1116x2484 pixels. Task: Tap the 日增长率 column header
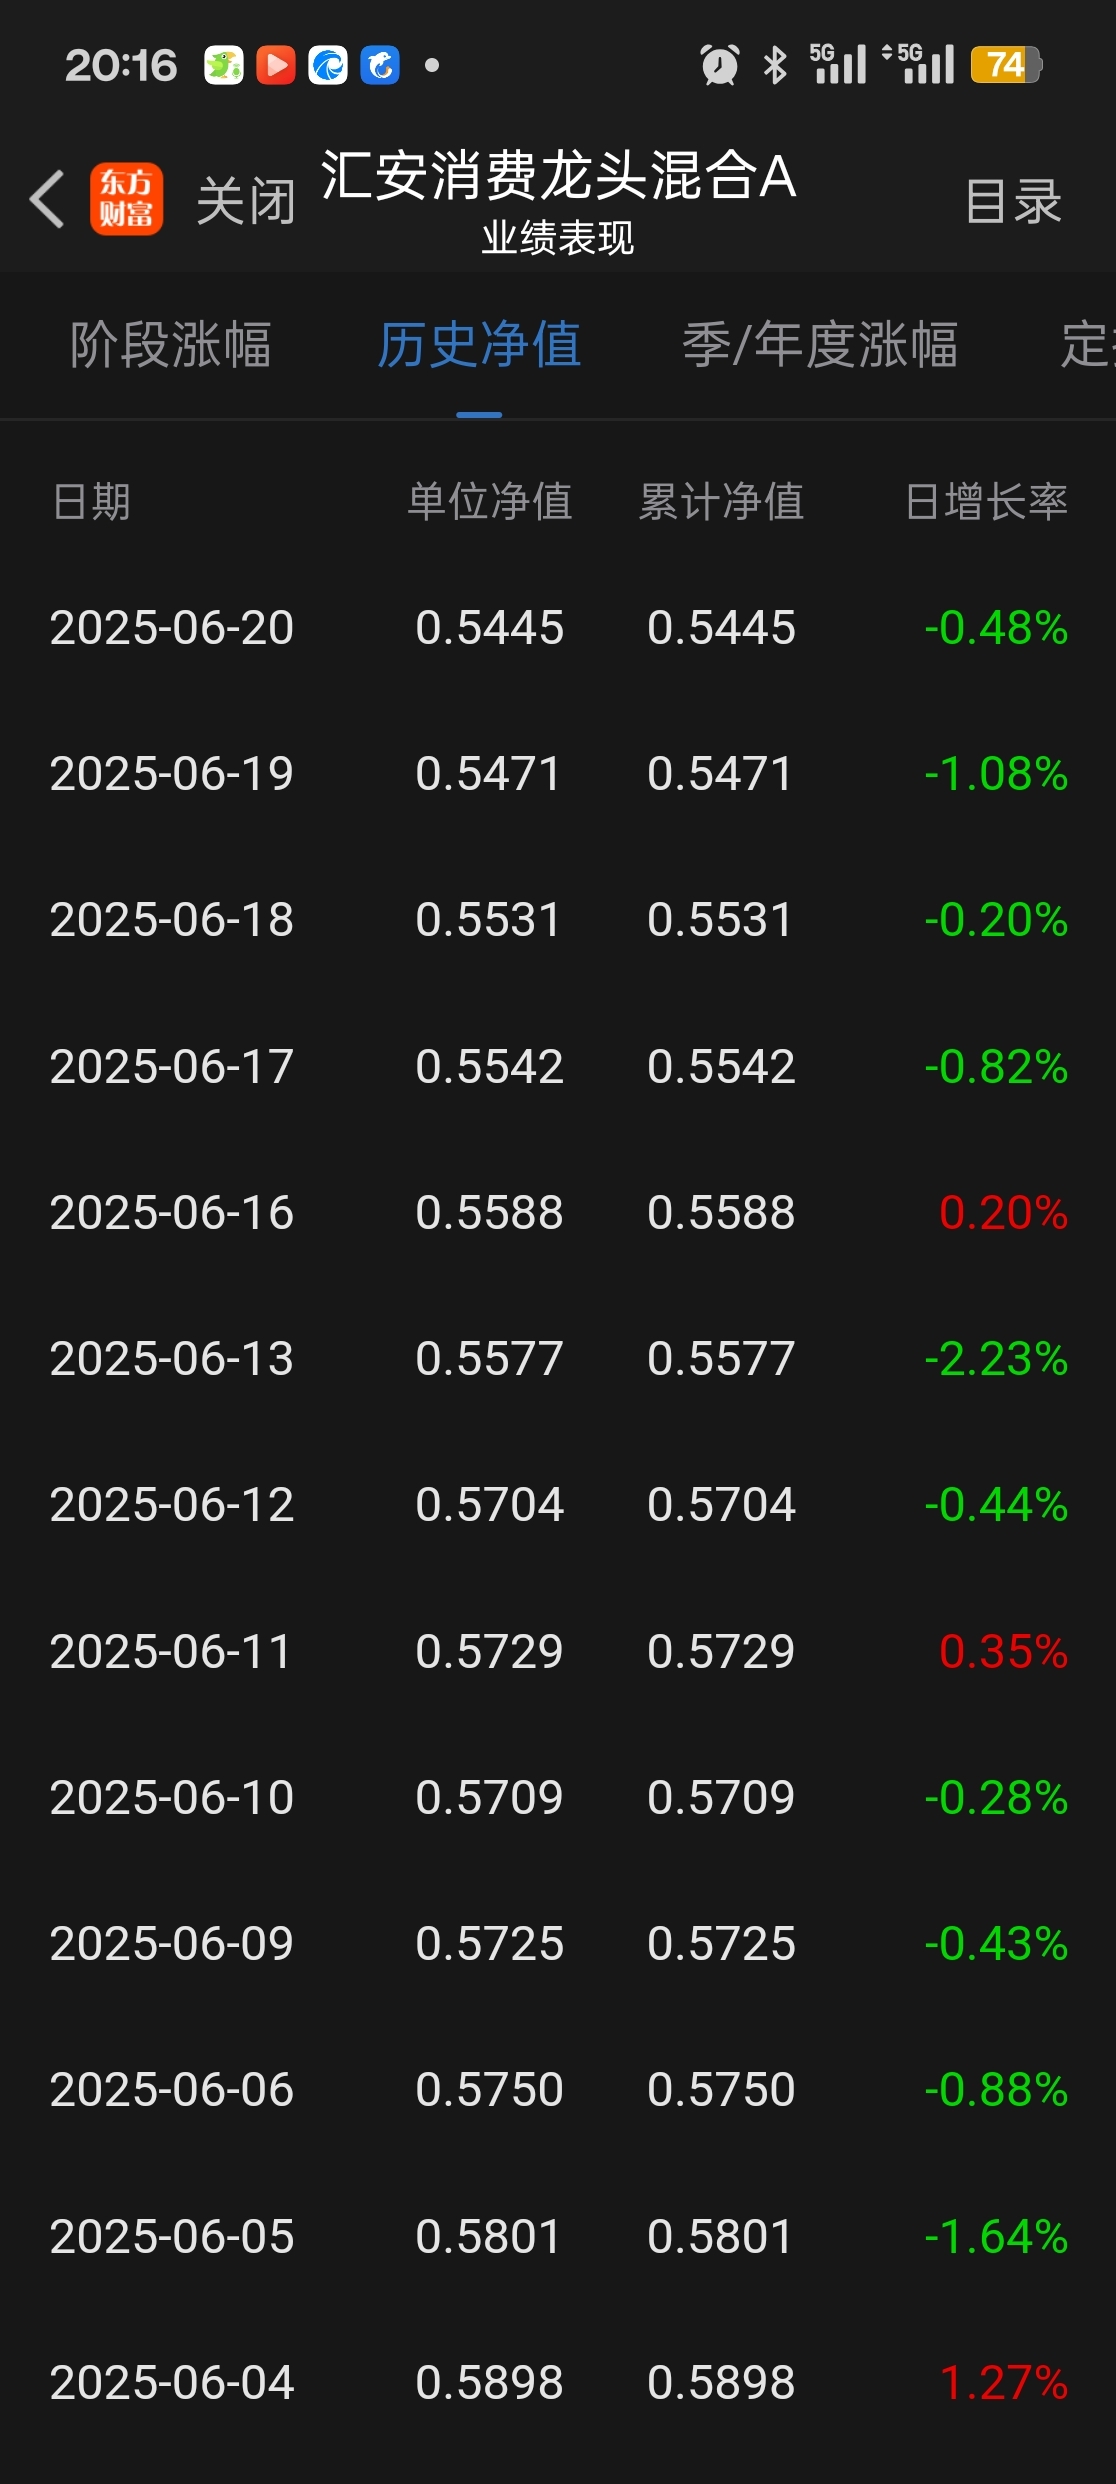point(986,502)
